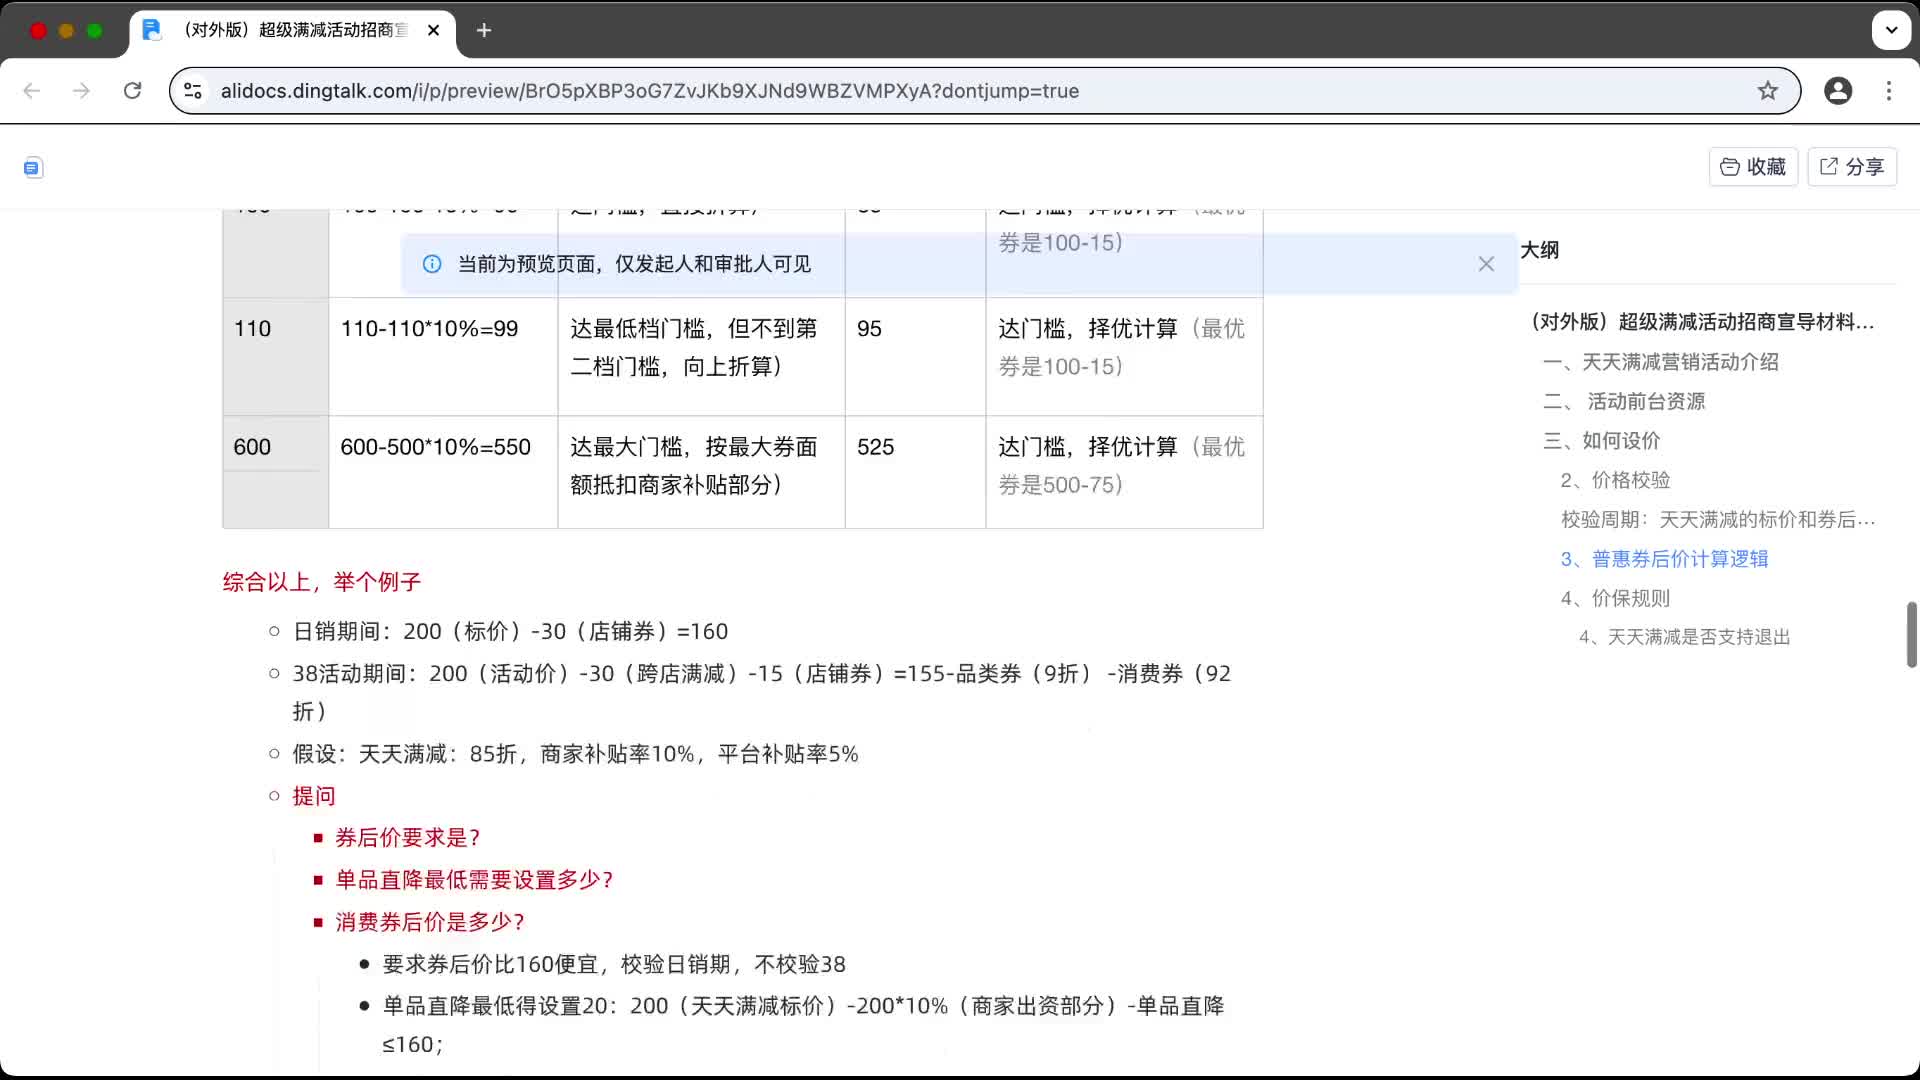This screenshot has width=1920, height=1080.
Task: Open the Chrome three-dot menu
Action: (1889, 90)
